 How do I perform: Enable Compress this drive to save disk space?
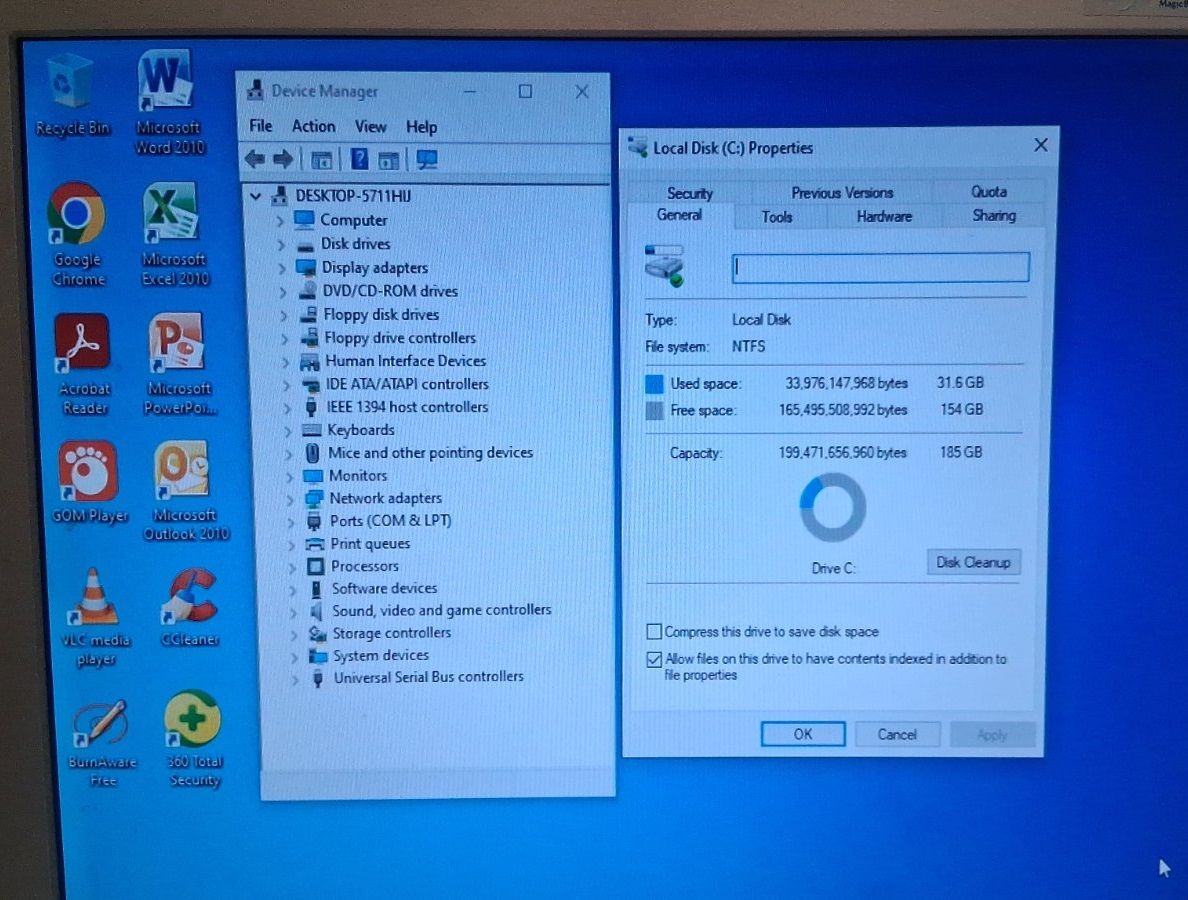pos(654,632)
